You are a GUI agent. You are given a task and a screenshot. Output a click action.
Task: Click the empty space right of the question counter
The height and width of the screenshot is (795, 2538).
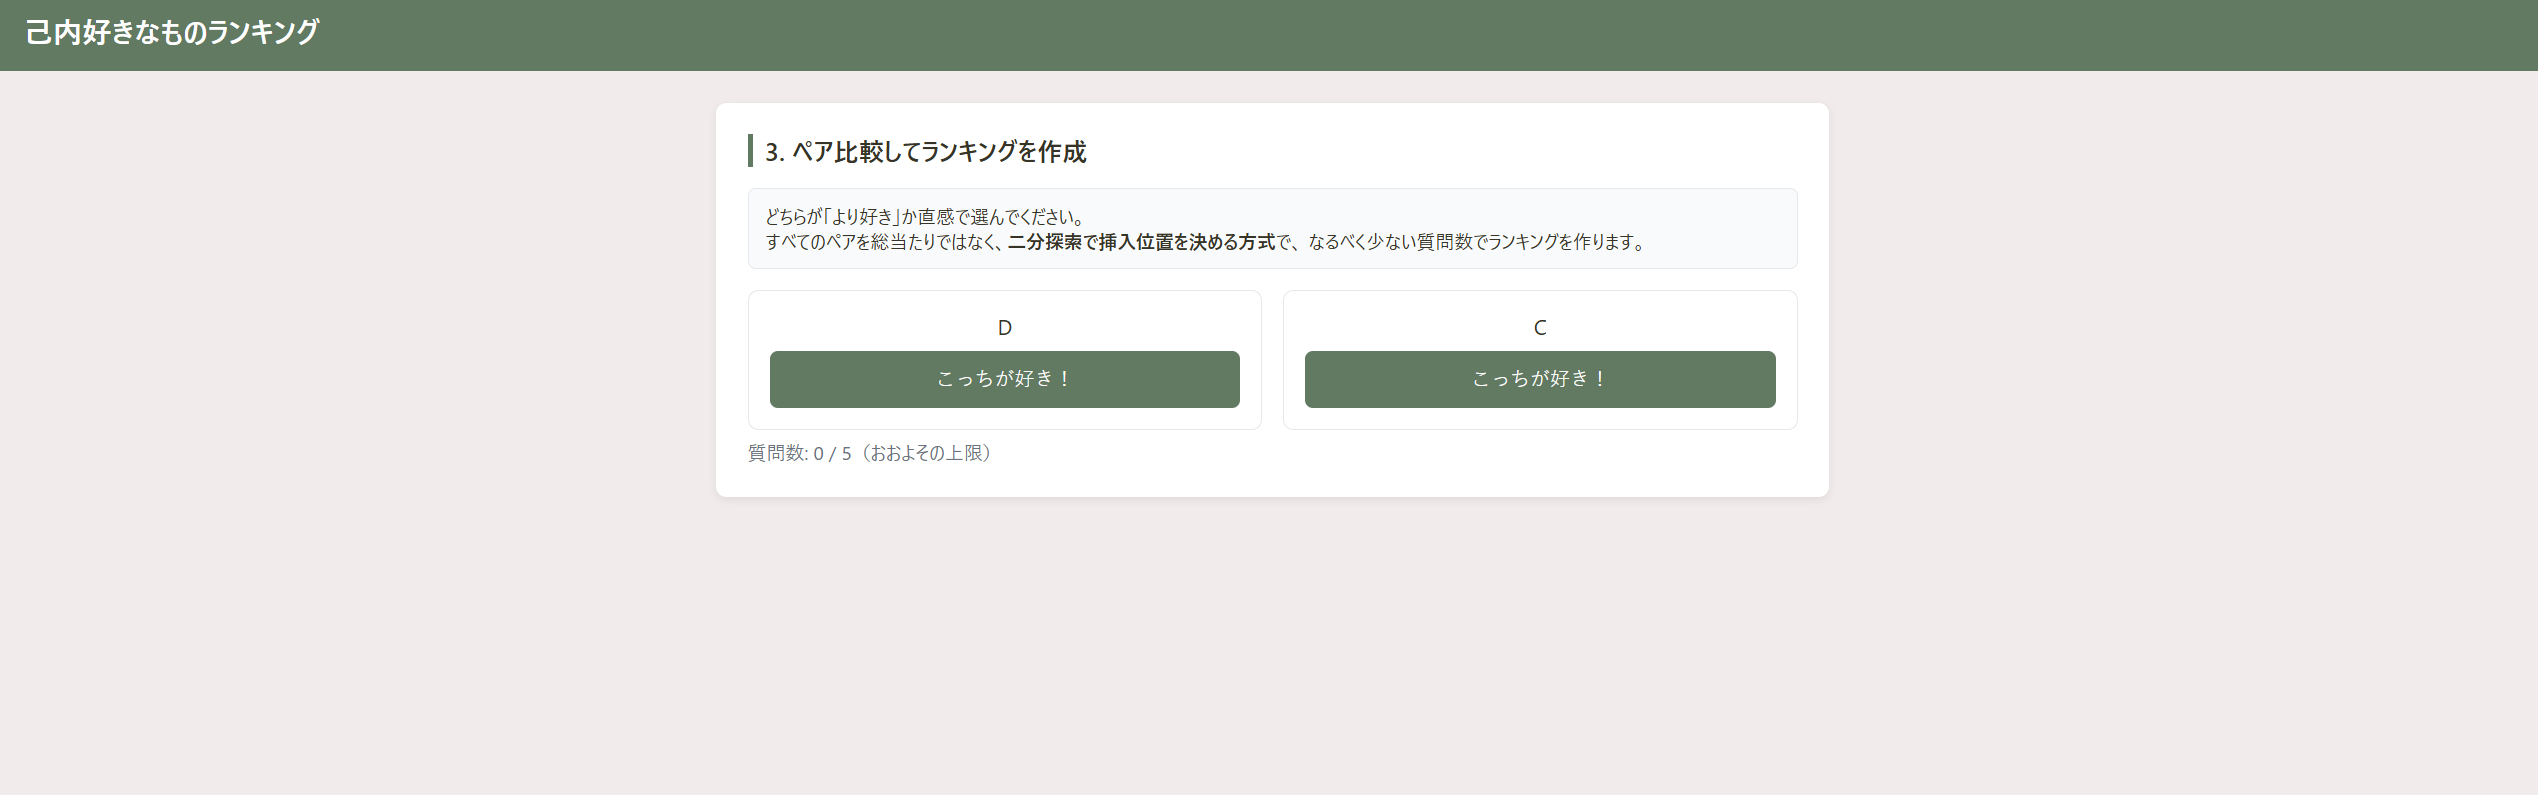tap(1400, 453)
